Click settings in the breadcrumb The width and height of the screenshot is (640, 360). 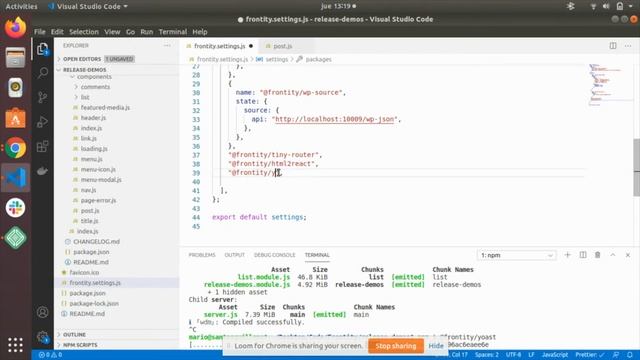[276, 59]
